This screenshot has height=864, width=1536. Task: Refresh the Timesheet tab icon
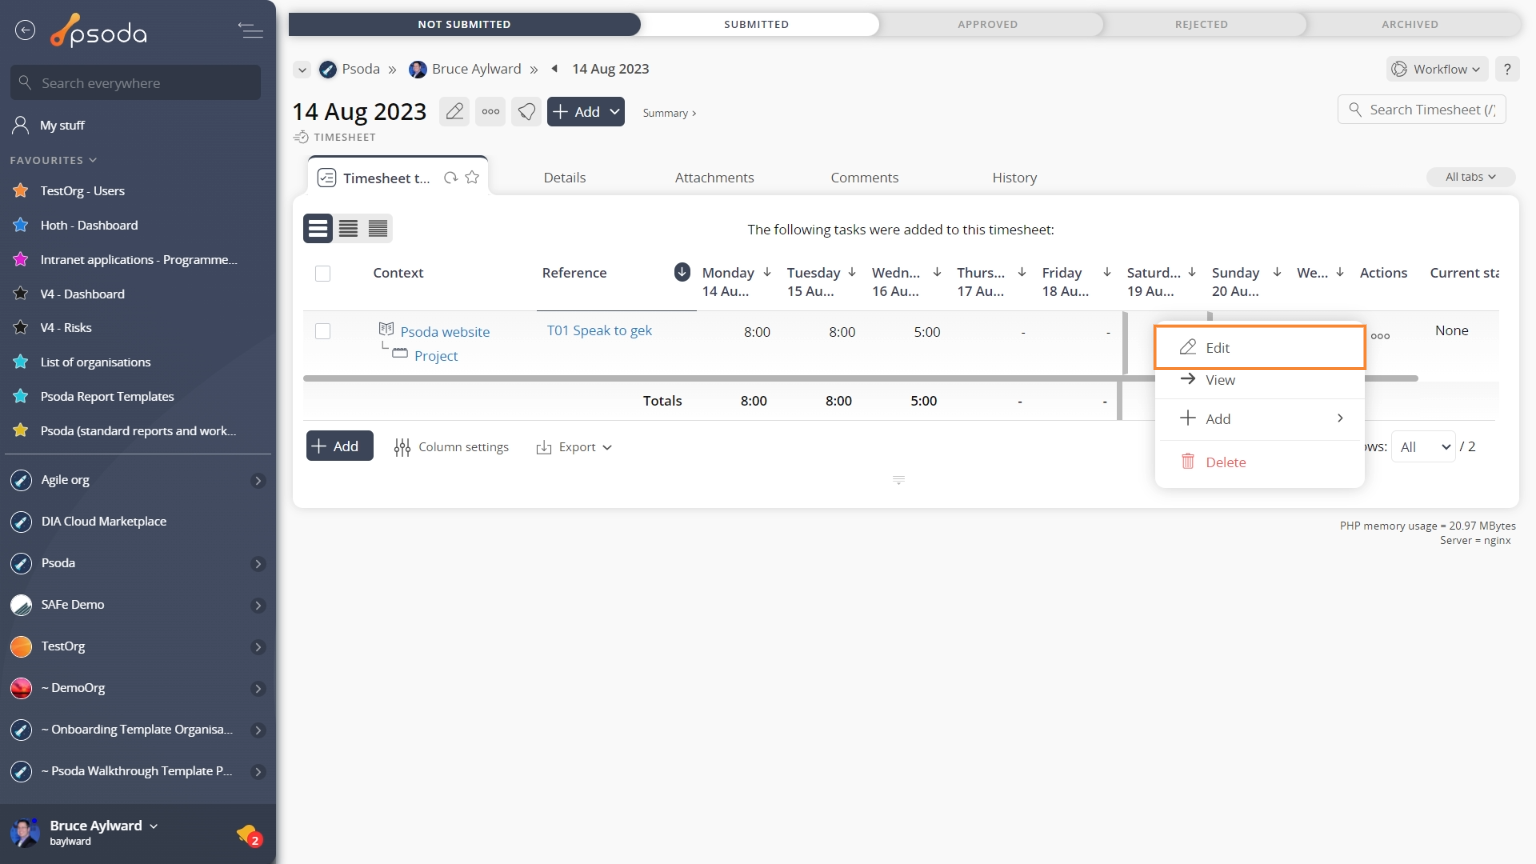tap(451, 177)
